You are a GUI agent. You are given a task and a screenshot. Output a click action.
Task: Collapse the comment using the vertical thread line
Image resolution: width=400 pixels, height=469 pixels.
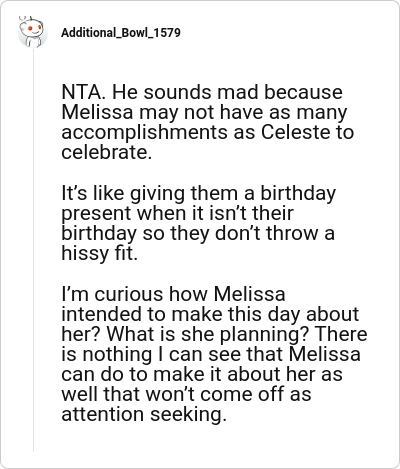[33, 250]
